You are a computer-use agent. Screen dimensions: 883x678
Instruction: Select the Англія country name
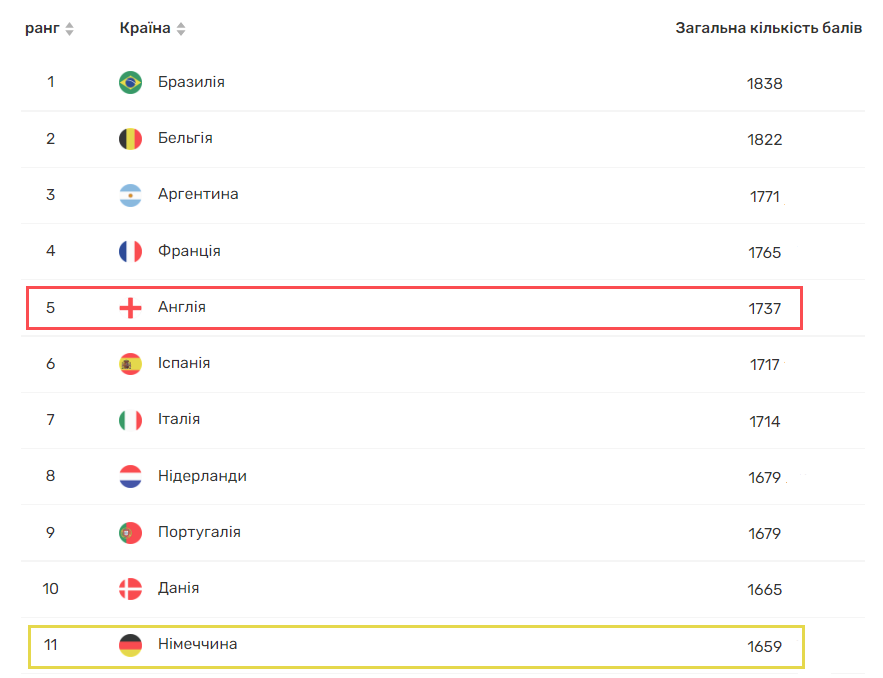pos(182,307)
